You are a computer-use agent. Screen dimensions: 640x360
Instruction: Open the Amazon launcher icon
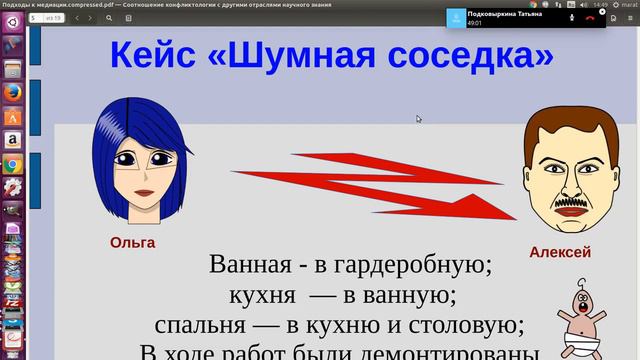pyautogui.click(x=13, y=140)
